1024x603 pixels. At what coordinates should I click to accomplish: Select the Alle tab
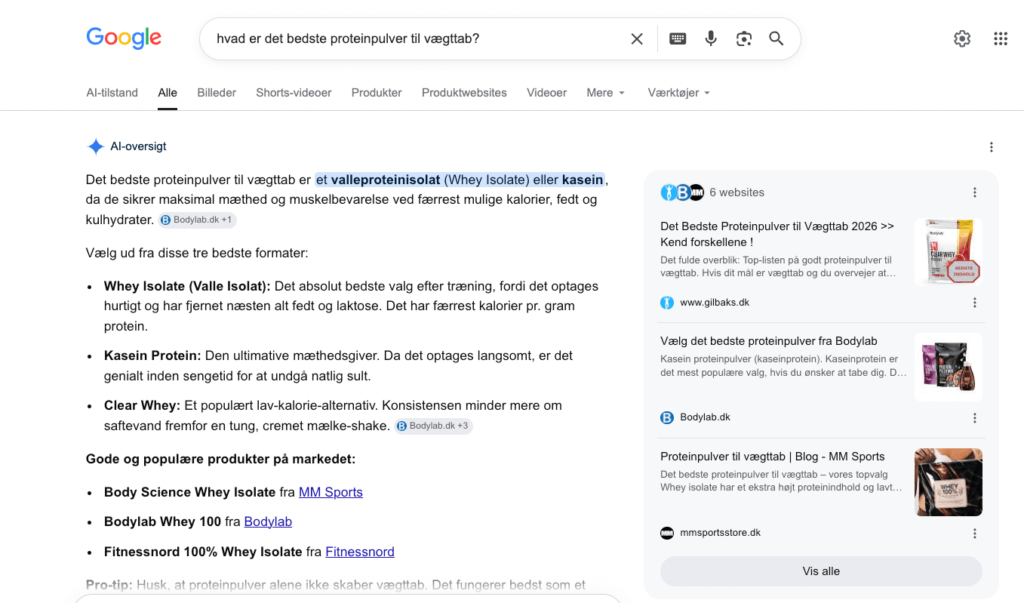(x=167, y=93)
